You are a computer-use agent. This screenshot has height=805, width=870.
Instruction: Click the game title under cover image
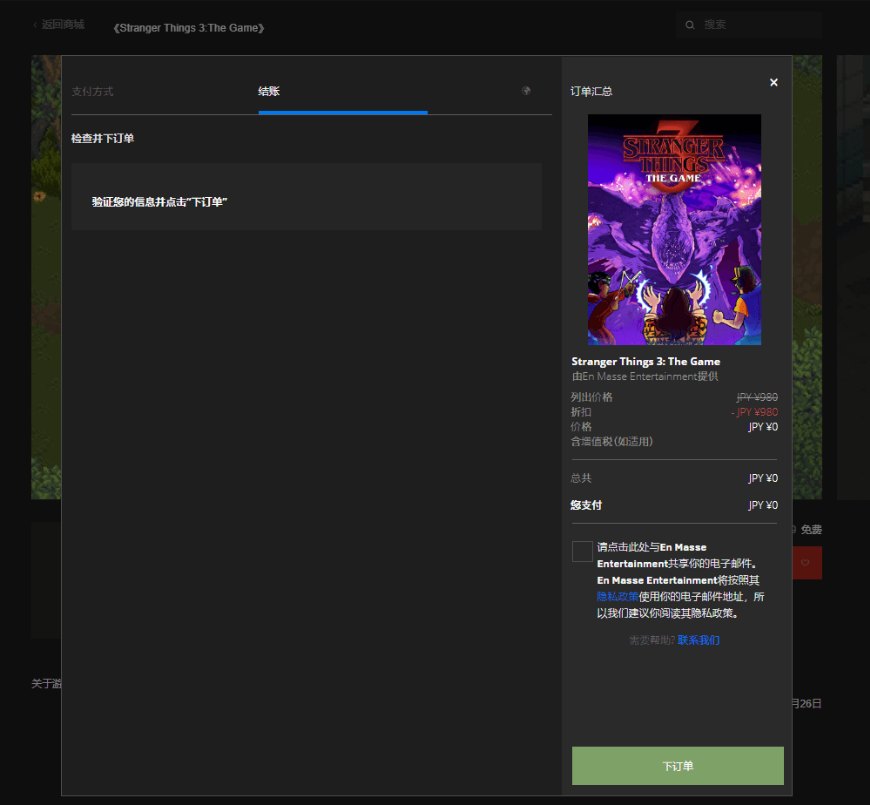[x=645, y=362]
